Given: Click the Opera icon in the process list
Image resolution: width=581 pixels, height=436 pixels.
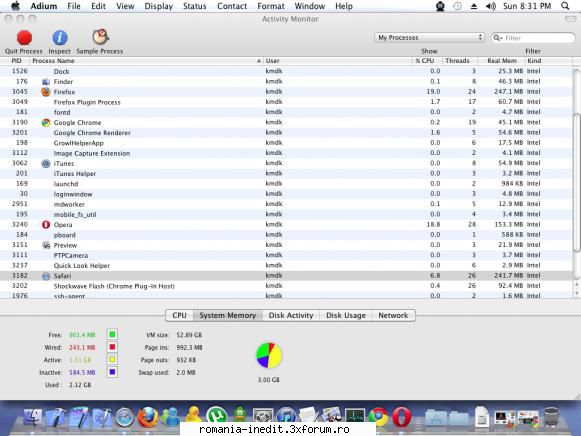Looking at the screenshot, I should [46, 224].
